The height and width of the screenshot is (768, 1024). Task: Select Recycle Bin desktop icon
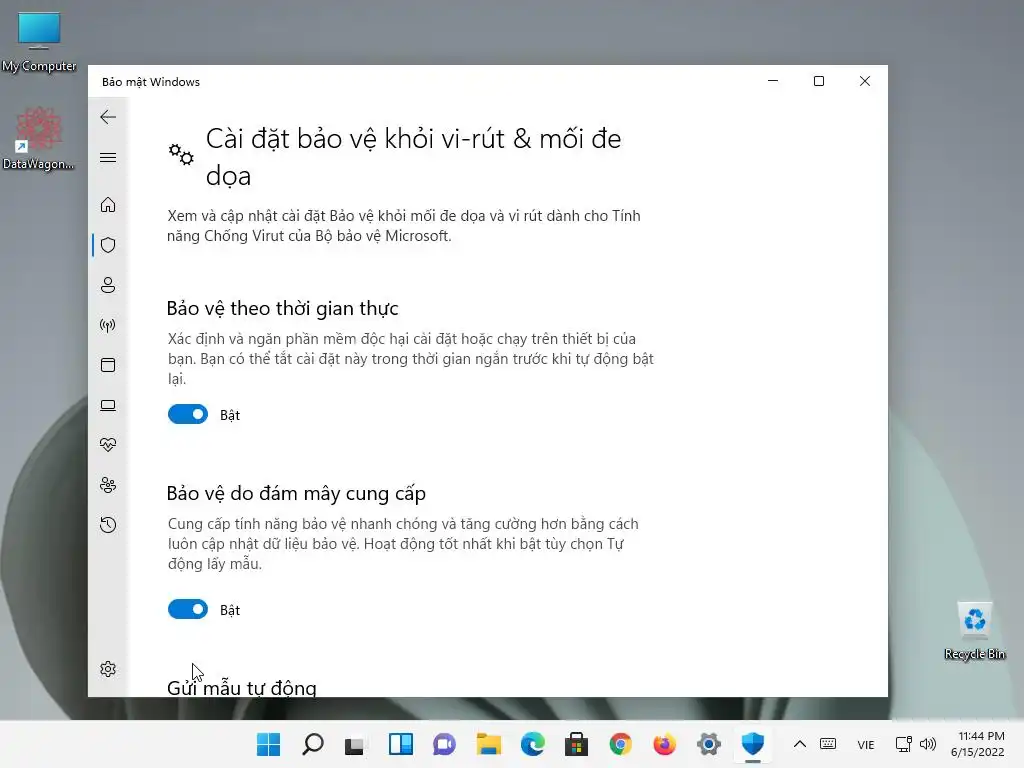[x=974, y=632]
